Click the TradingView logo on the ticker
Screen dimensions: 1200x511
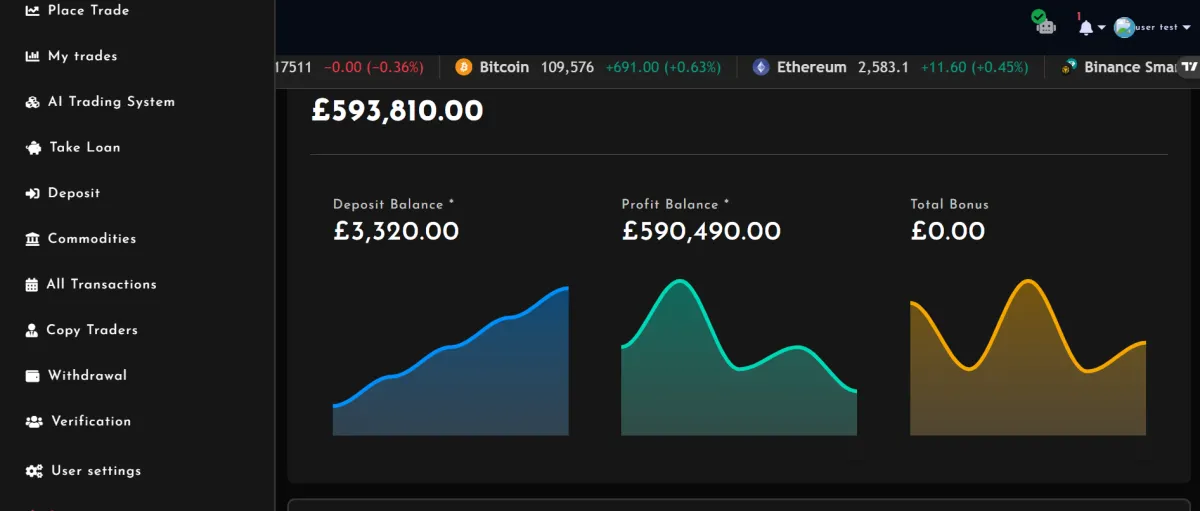click(x=1188, y=67)
